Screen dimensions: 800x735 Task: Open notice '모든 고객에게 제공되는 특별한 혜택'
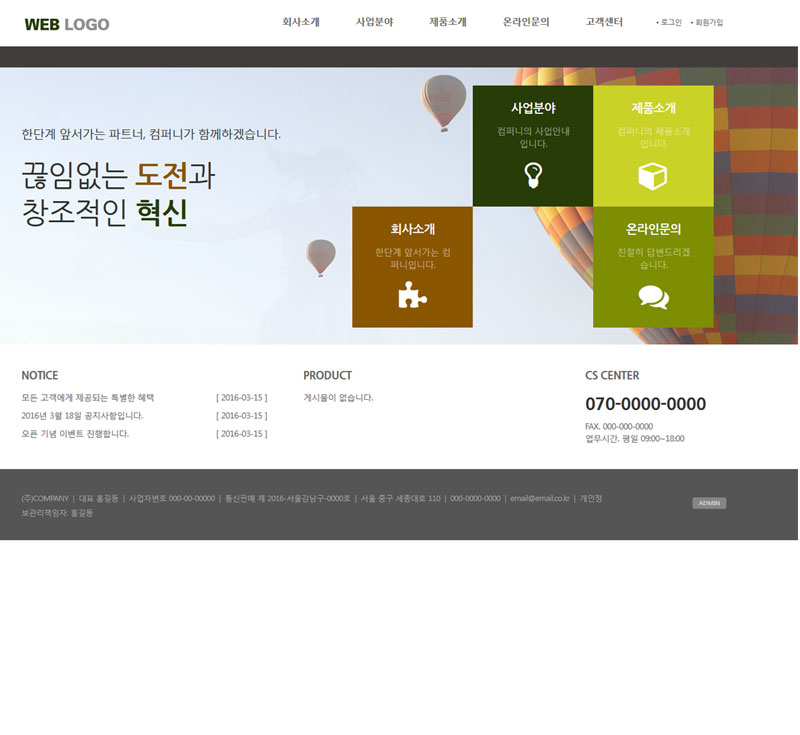pos(88,397)
